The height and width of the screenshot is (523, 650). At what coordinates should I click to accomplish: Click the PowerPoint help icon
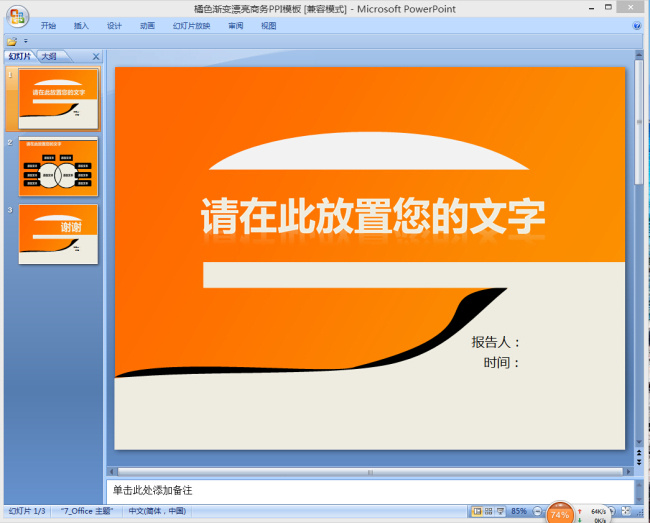point(637,26)
